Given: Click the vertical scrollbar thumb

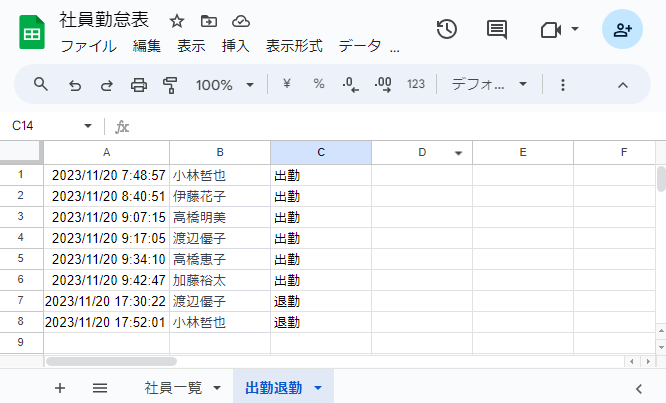Looking at the screenshot, I should click(661, 179).
